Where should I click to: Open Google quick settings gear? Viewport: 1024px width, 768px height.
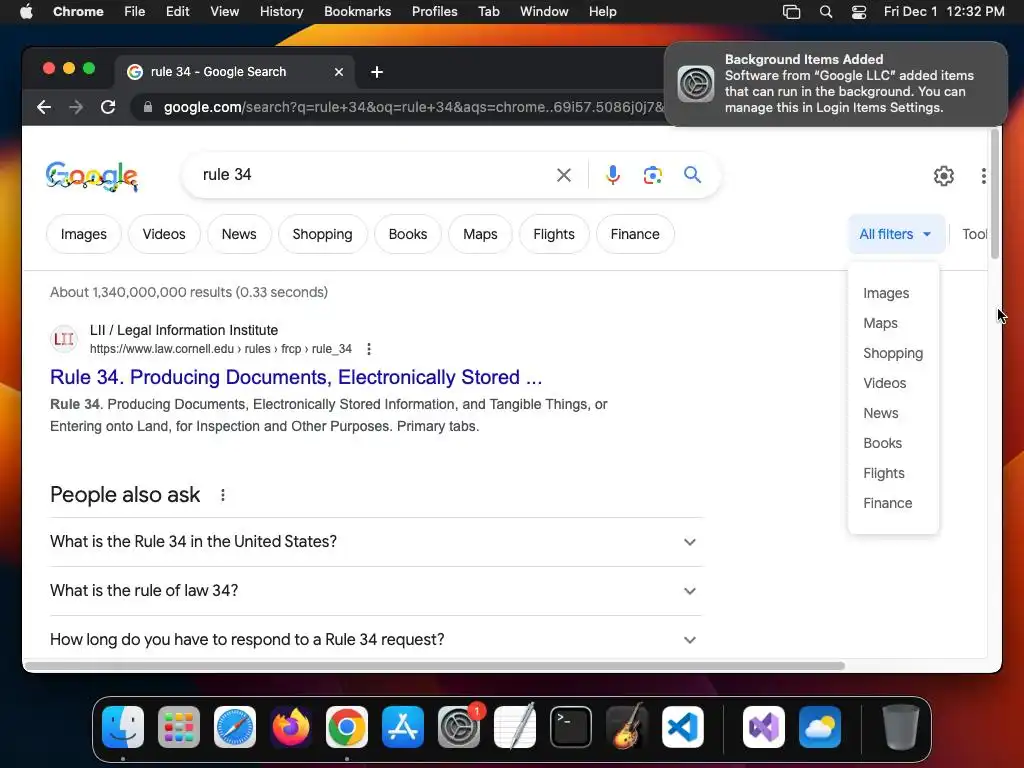point(944,176)
